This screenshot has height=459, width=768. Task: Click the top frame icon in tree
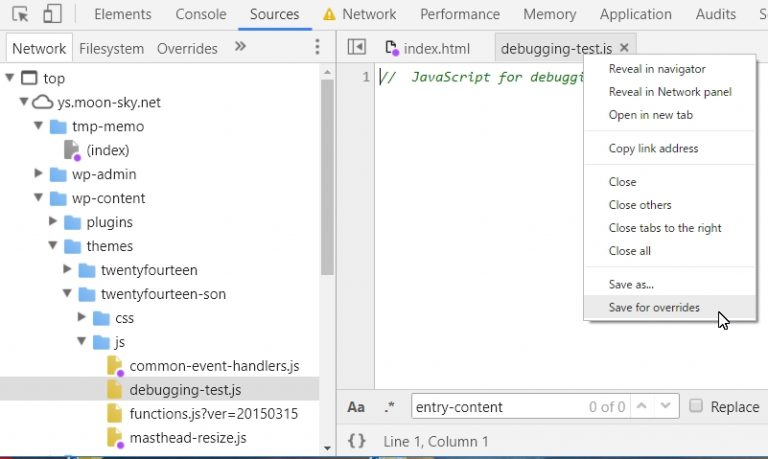click(x=29, y=78)
